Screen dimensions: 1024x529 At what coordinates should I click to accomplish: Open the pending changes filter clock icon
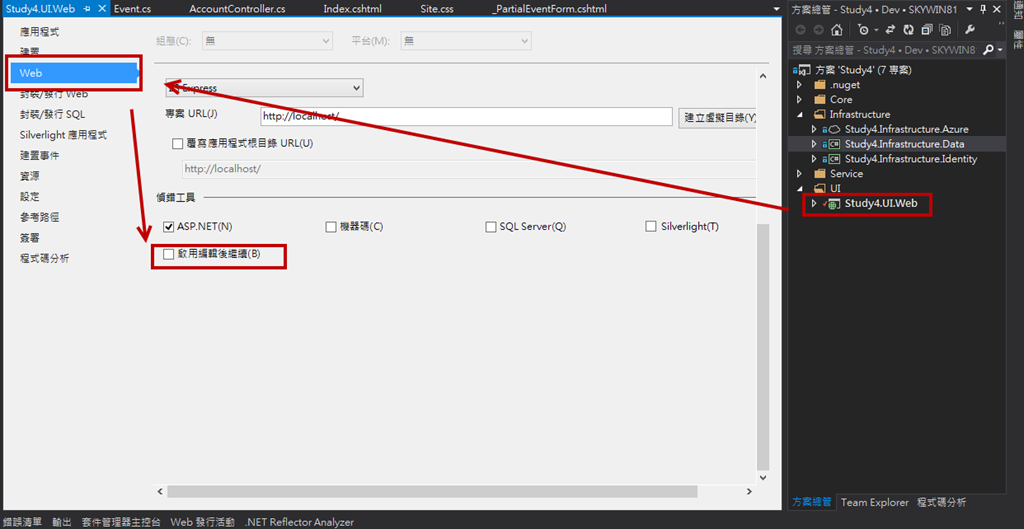click(x=864, y=30)
